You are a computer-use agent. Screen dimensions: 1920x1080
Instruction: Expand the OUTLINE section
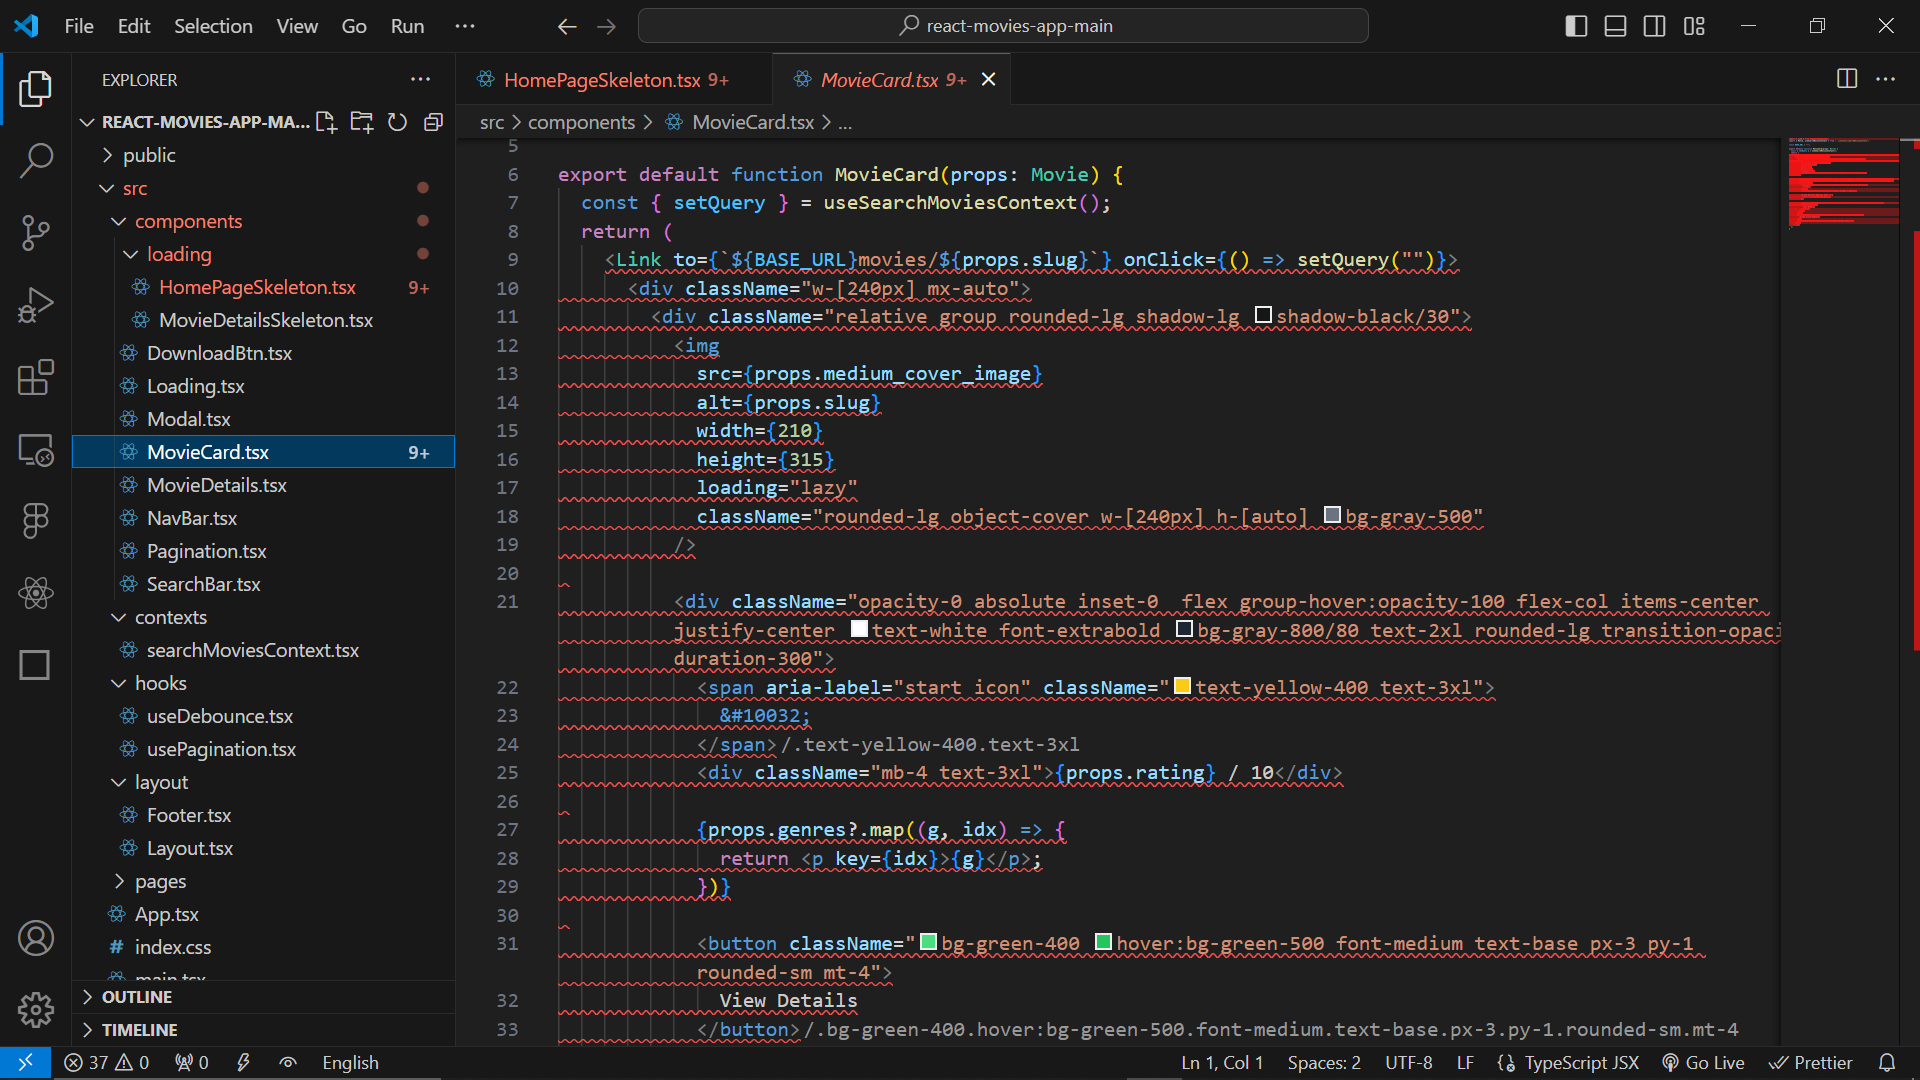pos(137,997)
